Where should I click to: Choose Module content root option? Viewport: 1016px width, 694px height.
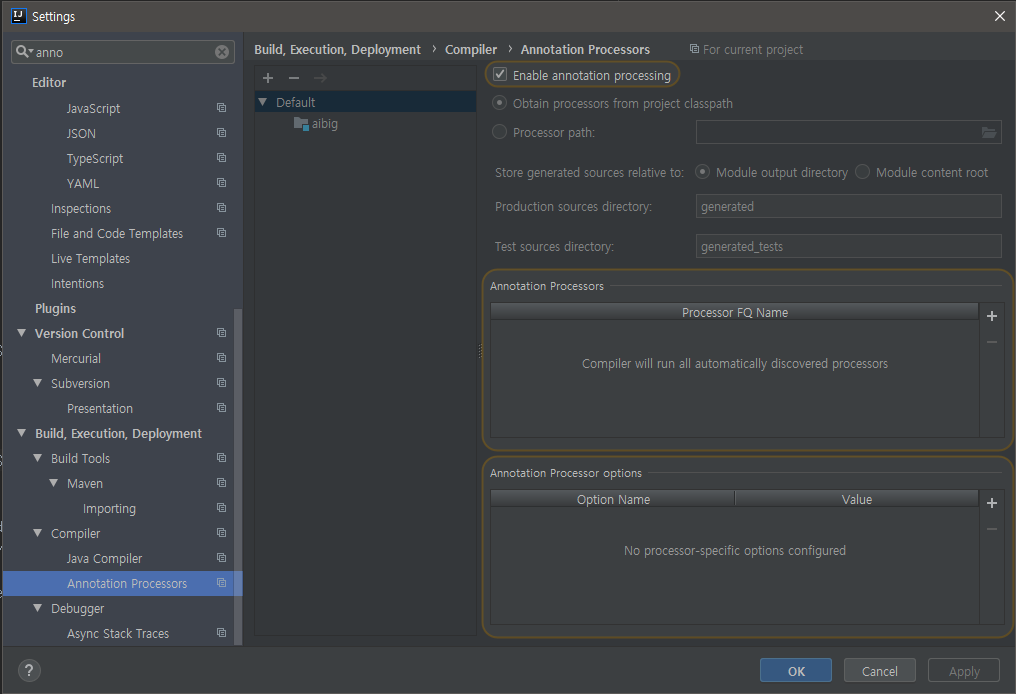coord(861,172)
